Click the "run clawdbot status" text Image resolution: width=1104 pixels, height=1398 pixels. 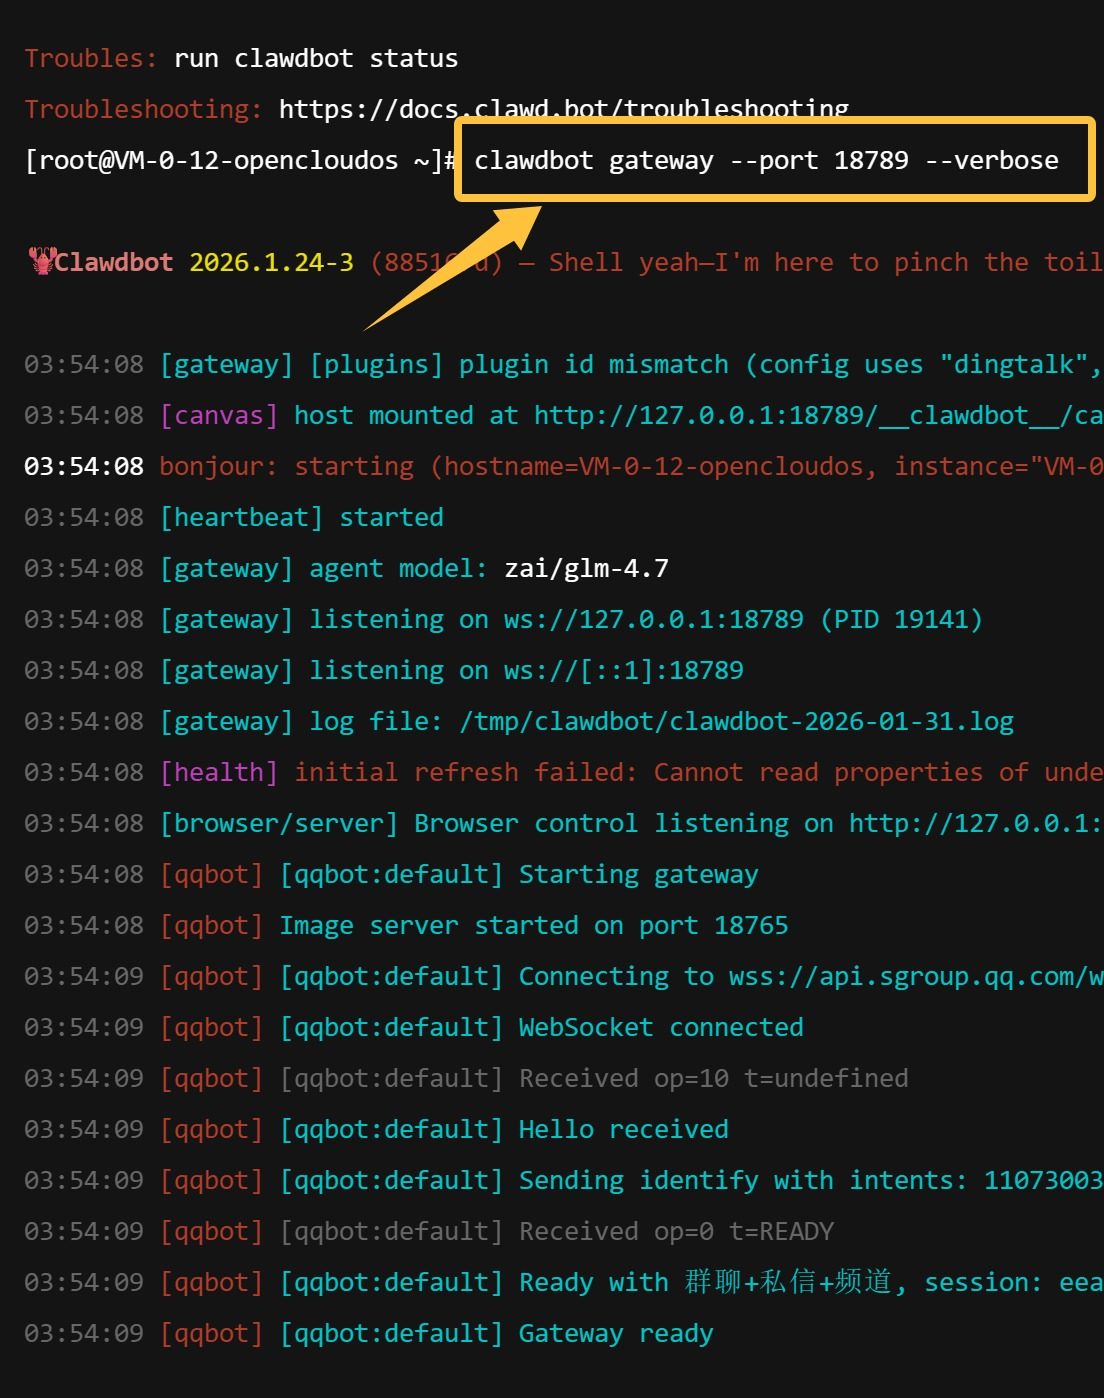tap(316, 58)
